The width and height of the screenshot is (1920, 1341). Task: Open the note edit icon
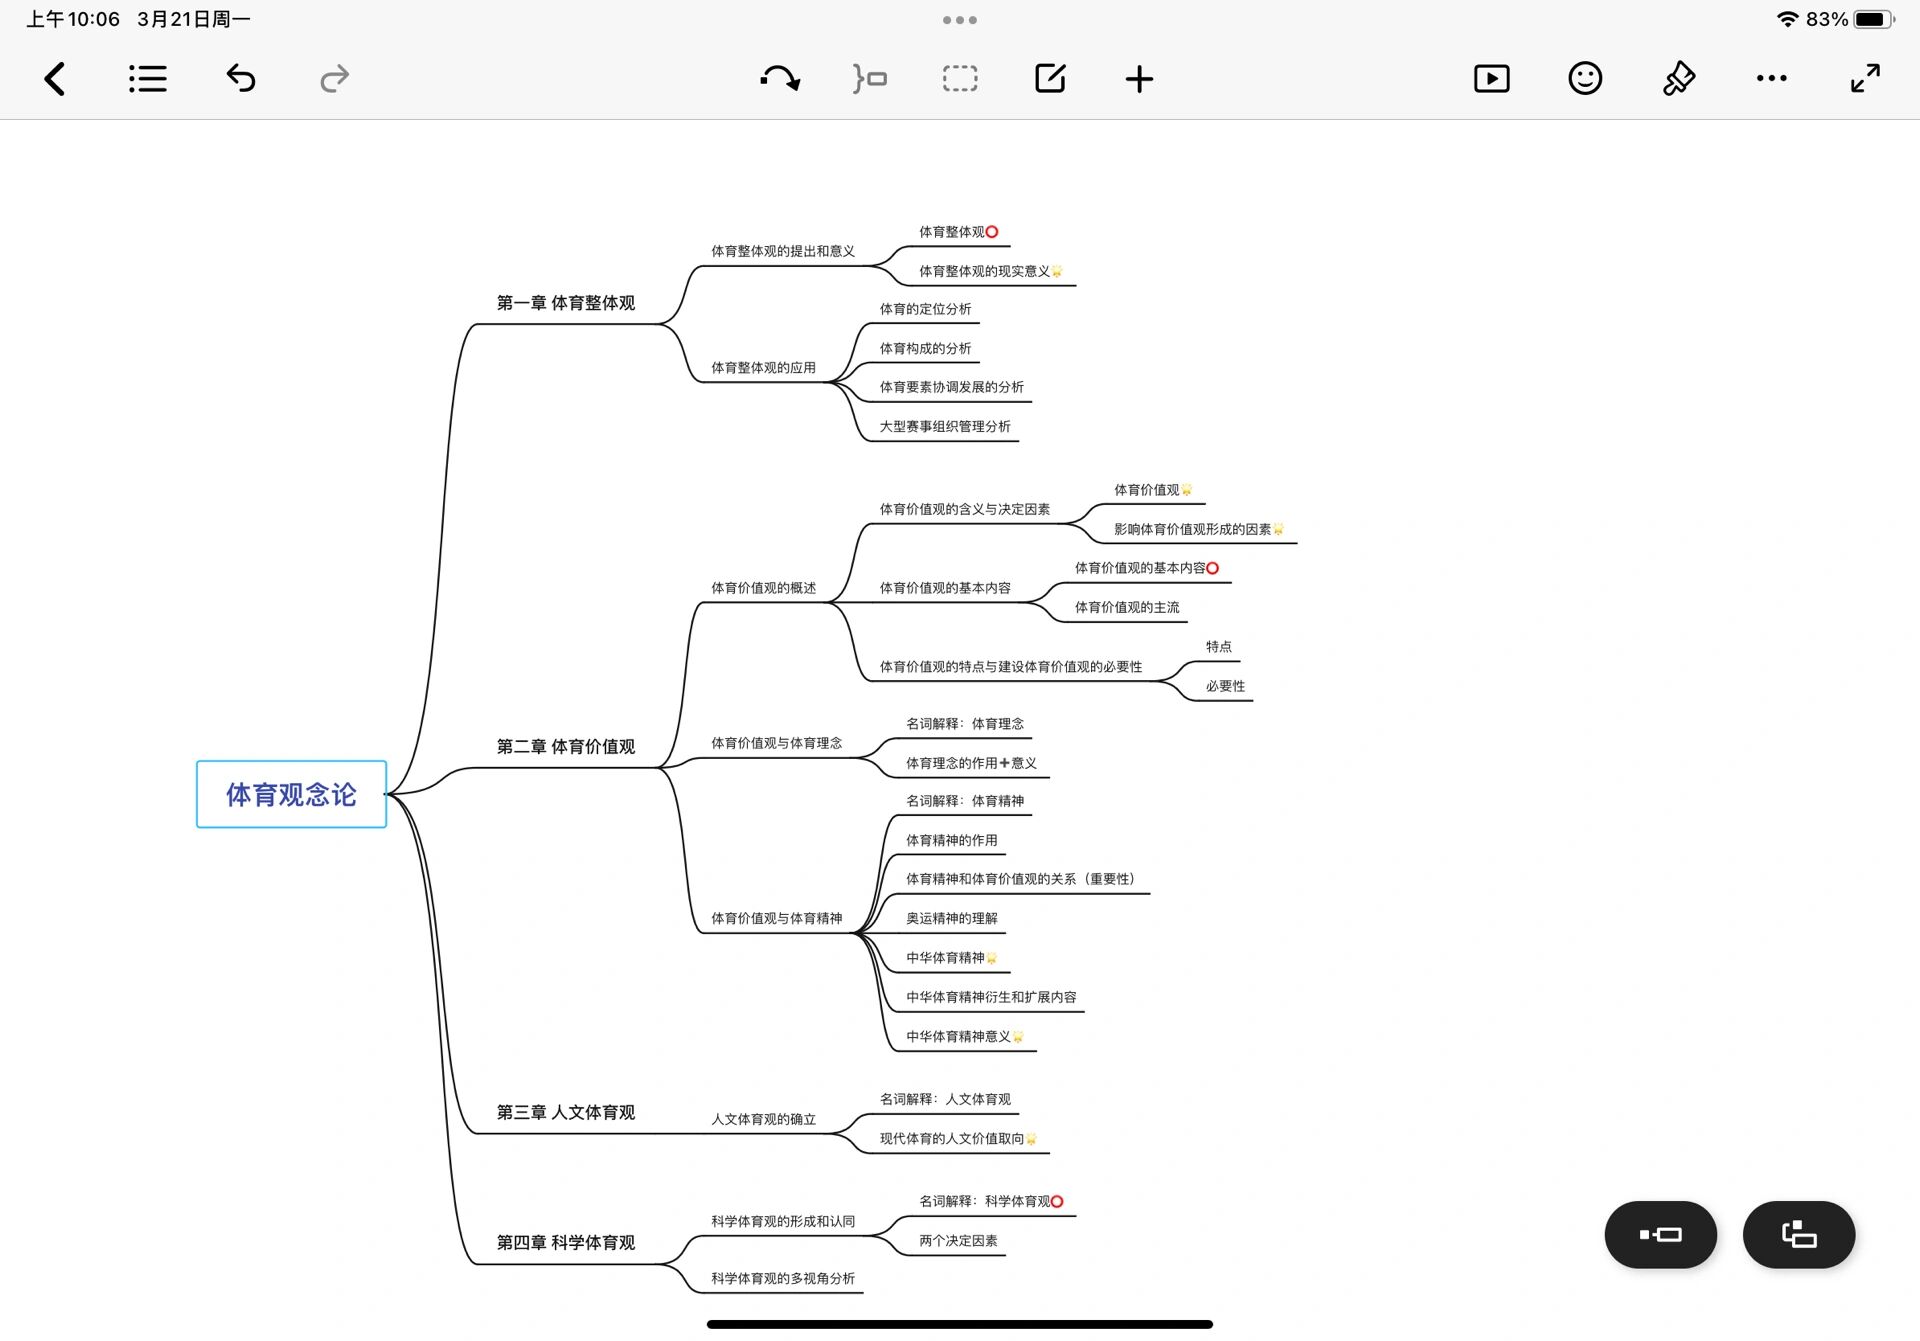pos(1050,78)
